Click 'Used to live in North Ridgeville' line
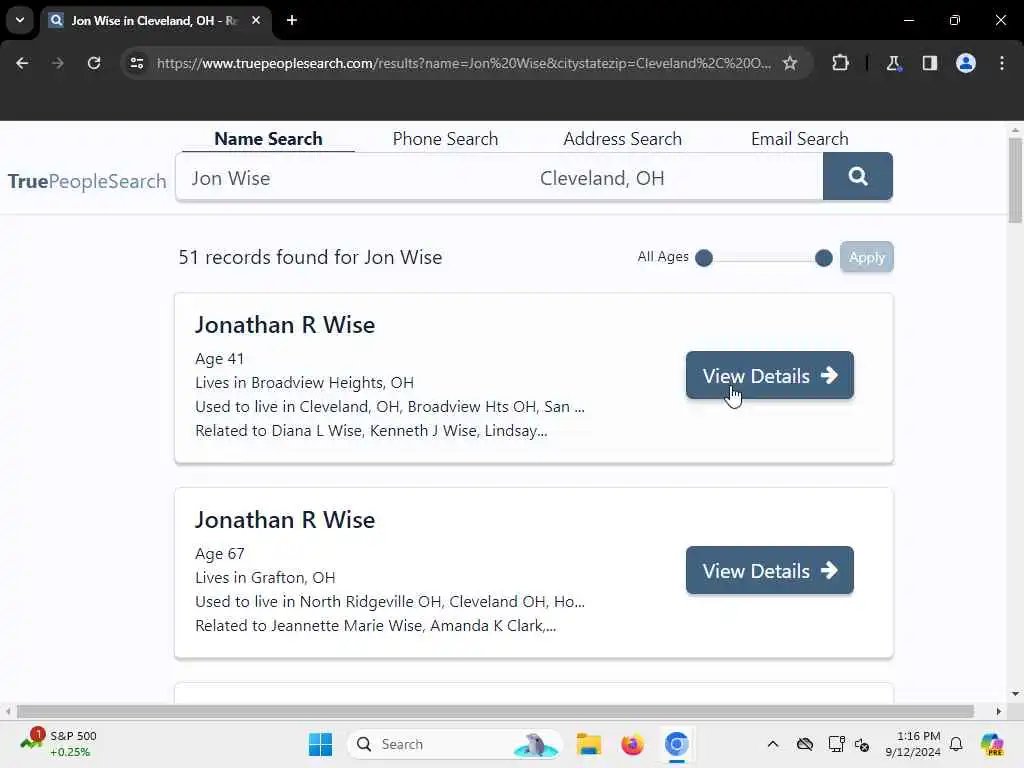 390,601
